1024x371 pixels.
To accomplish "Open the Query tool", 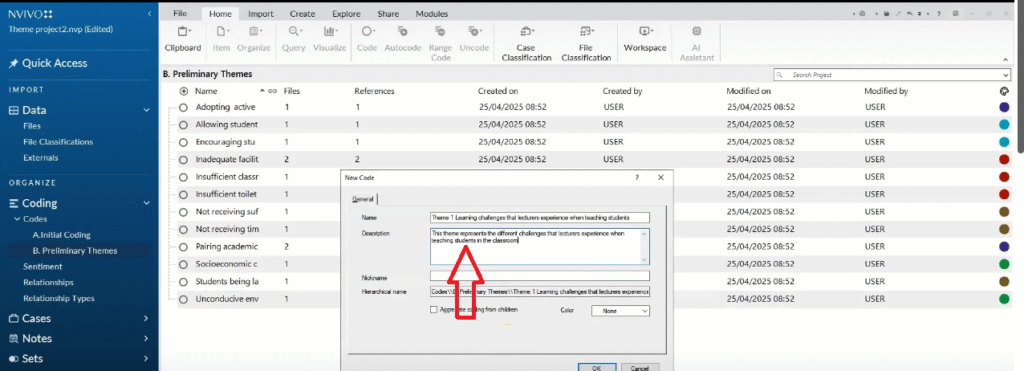I will tap(294, 39).
